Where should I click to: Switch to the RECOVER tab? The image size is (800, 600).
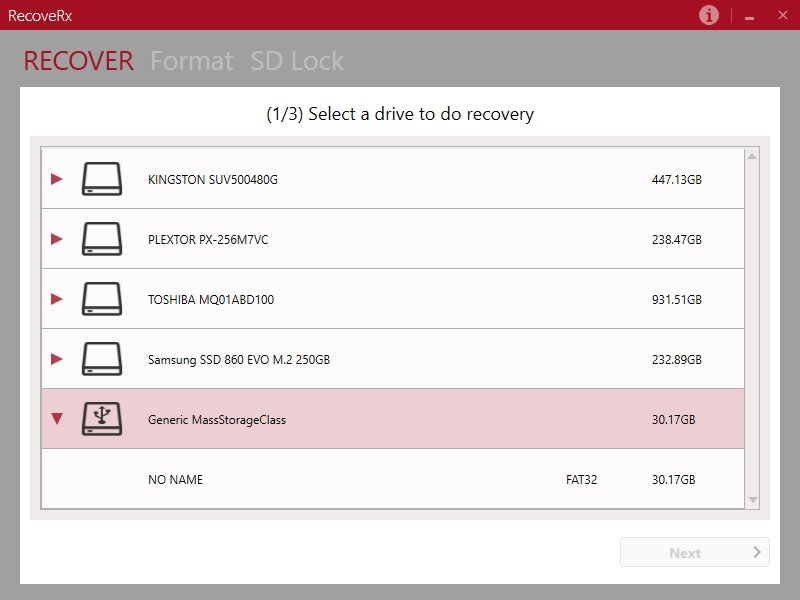[79, 61]
